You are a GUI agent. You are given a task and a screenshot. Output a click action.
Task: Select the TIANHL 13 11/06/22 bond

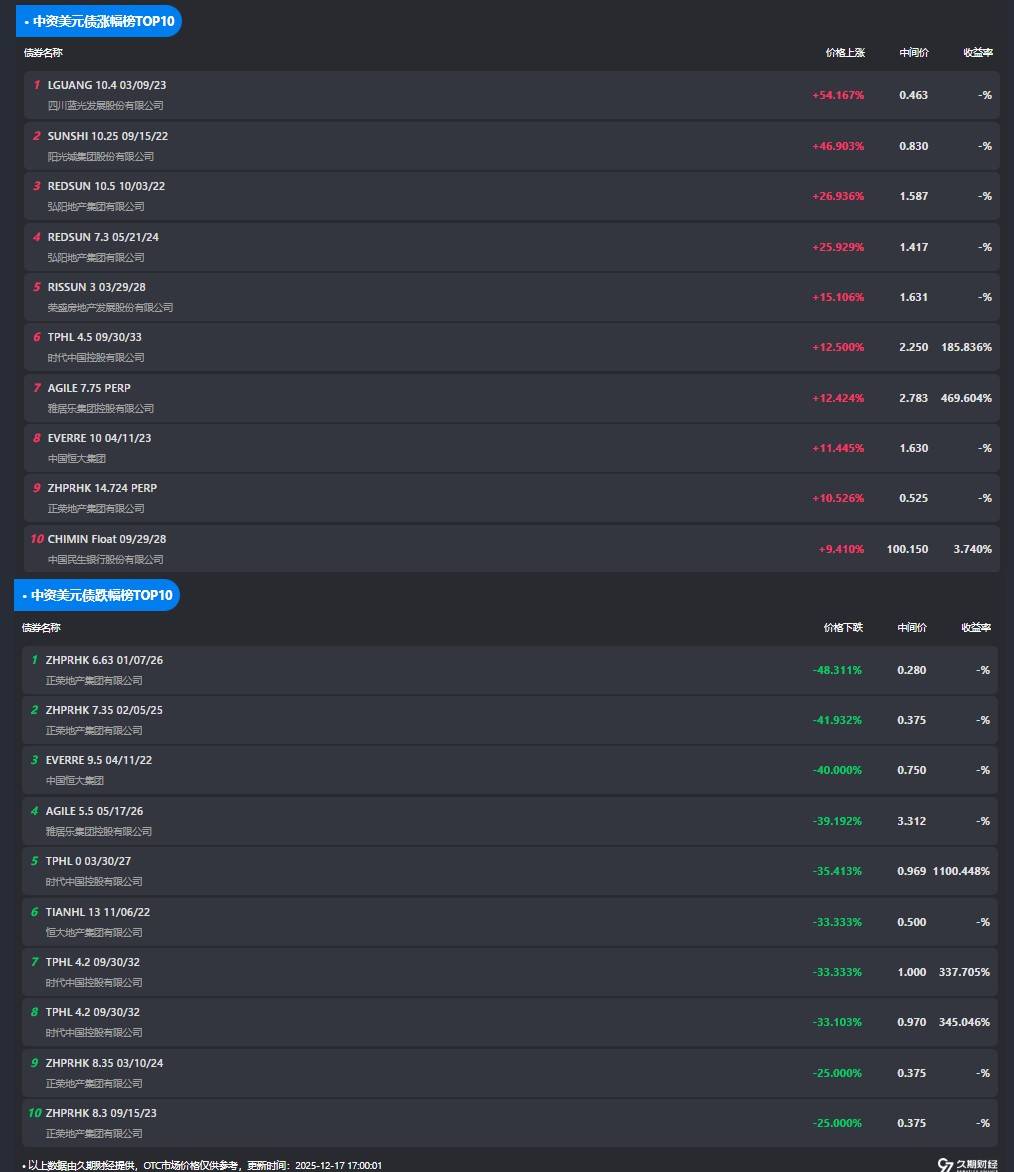[98, 912]
